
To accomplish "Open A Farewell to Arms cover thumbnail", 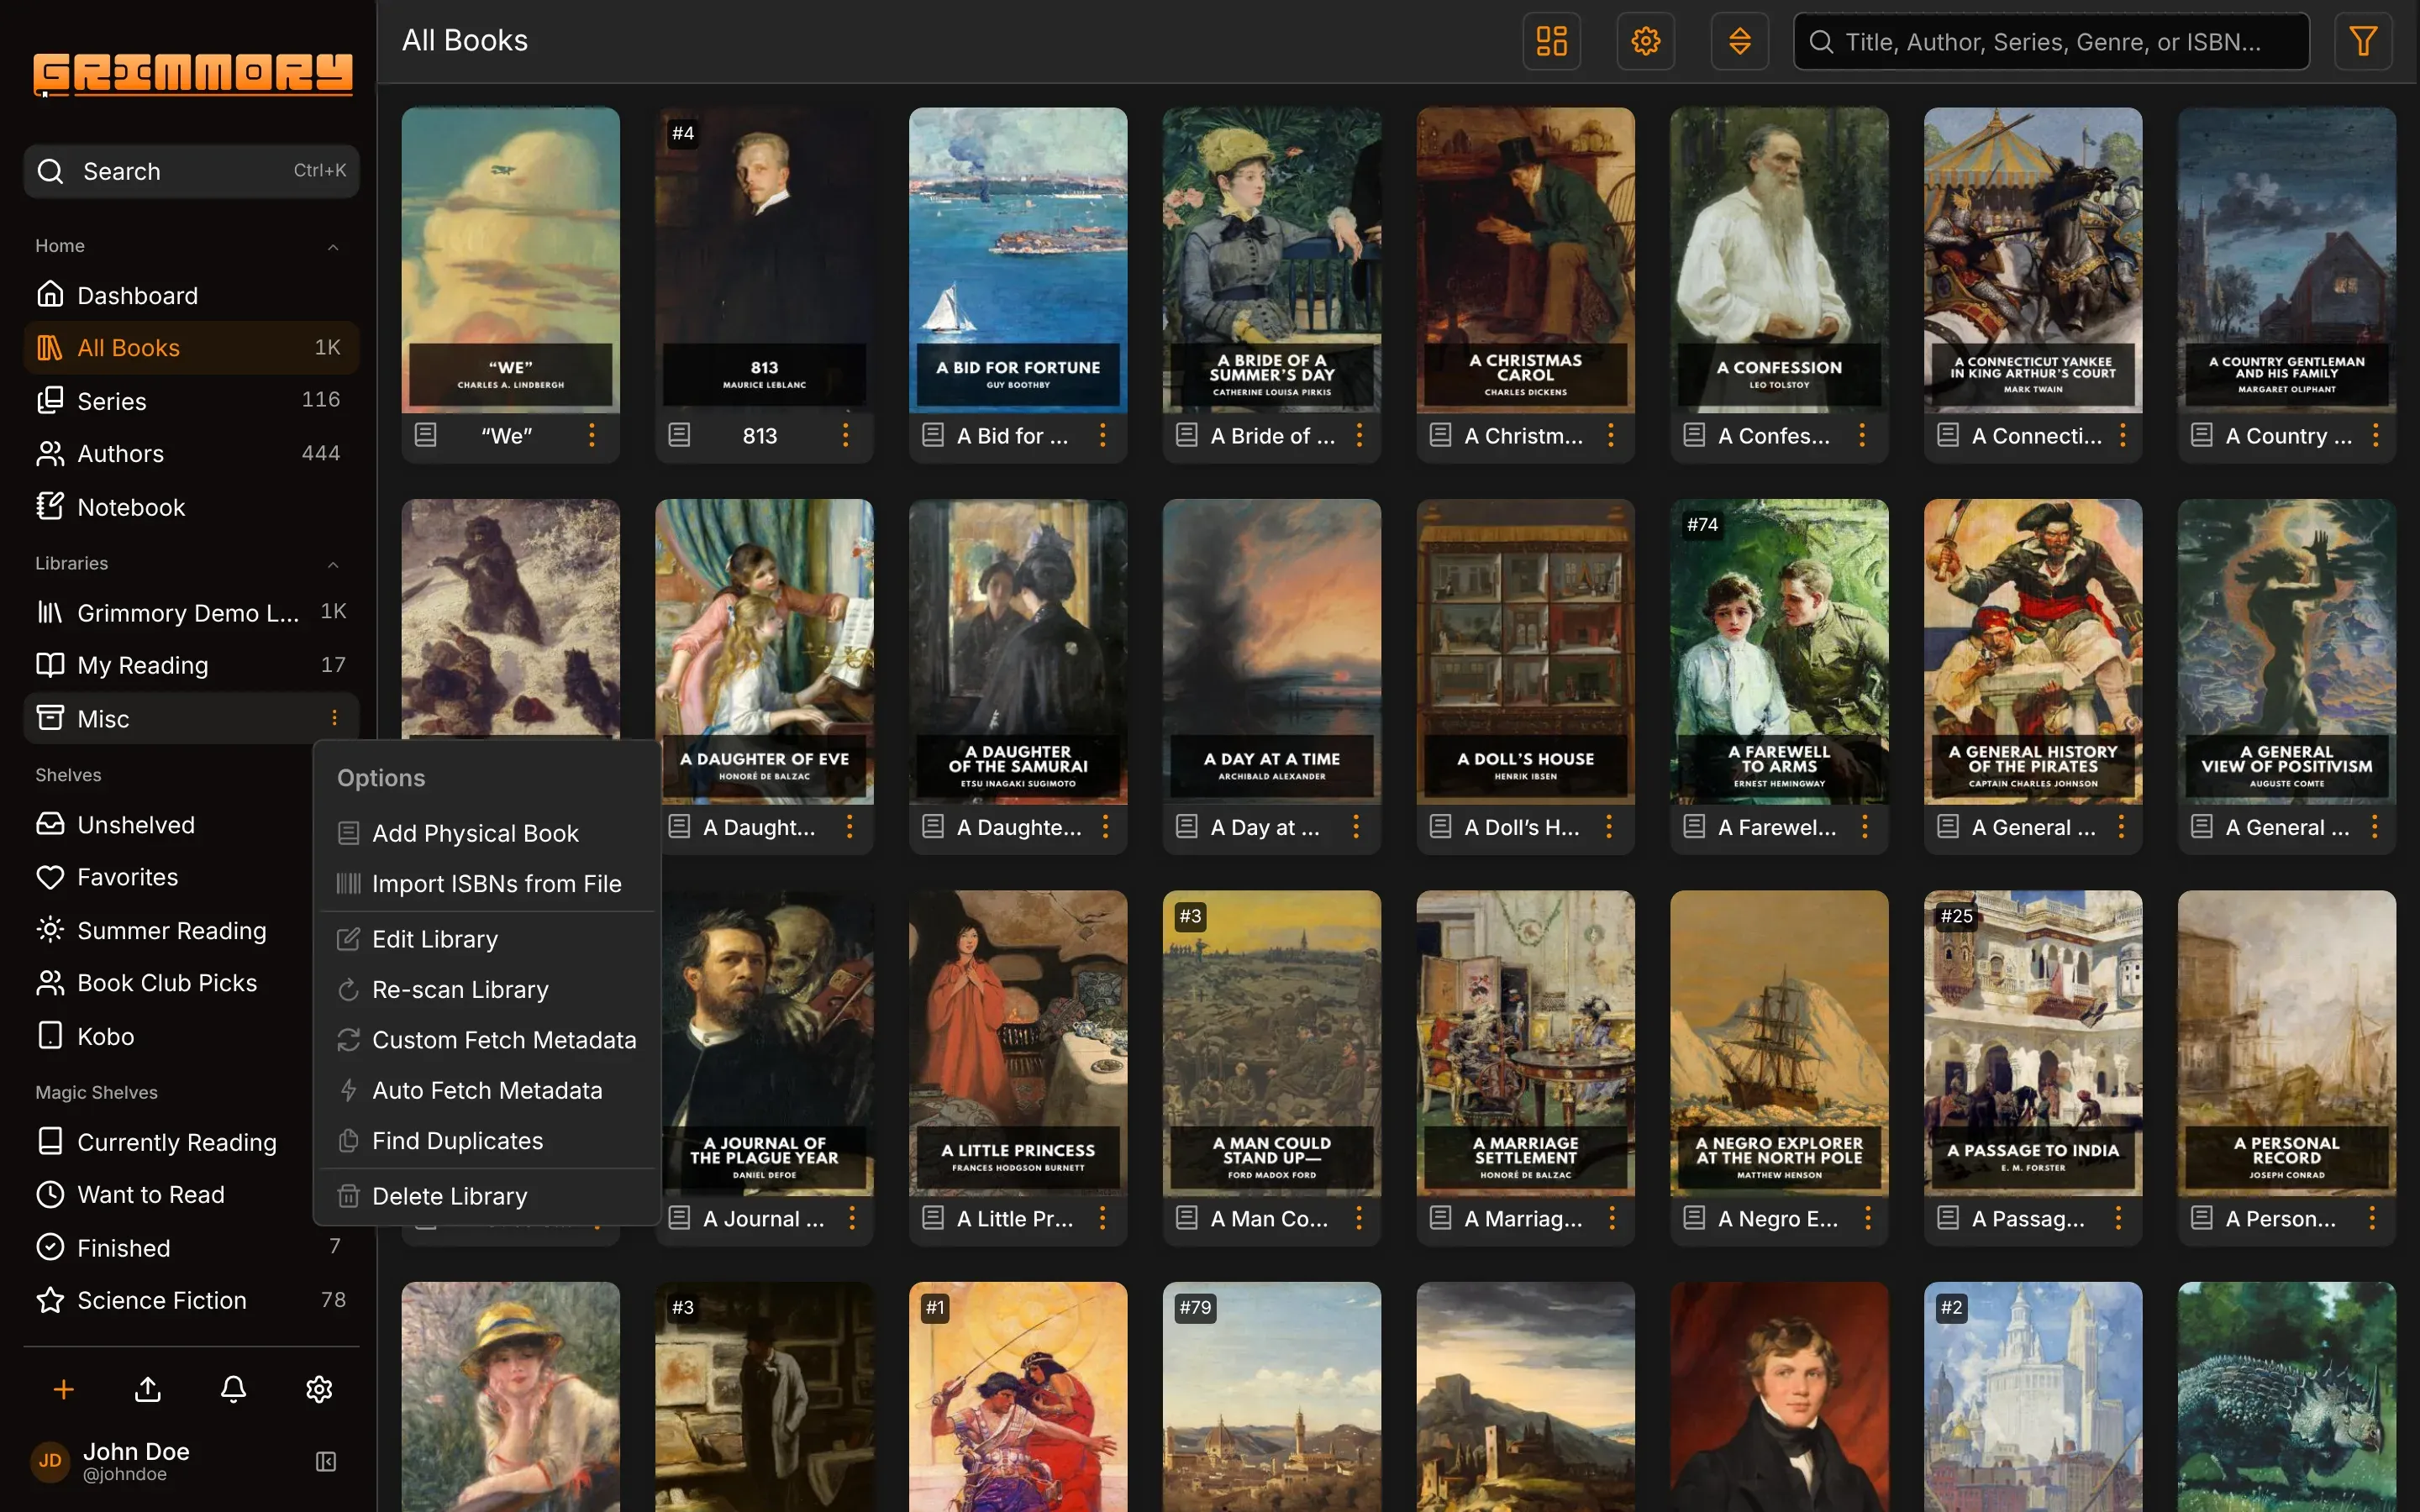I will pos(1779,651).
